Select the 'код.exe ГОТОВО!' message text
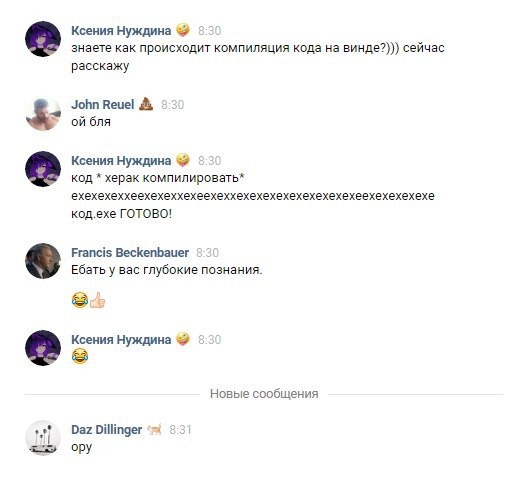The height and width of the screenshot is (481, 518). (121, 214)
